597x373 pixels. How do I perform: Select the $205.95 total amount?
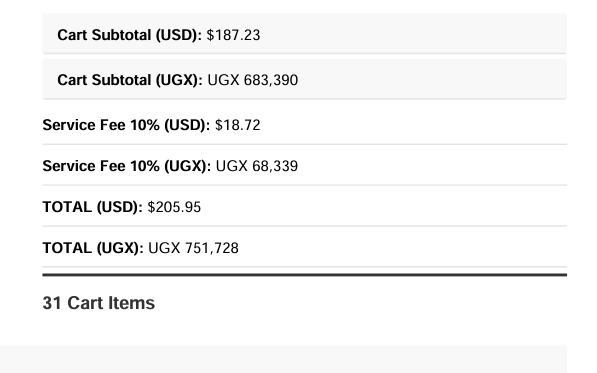174,207
